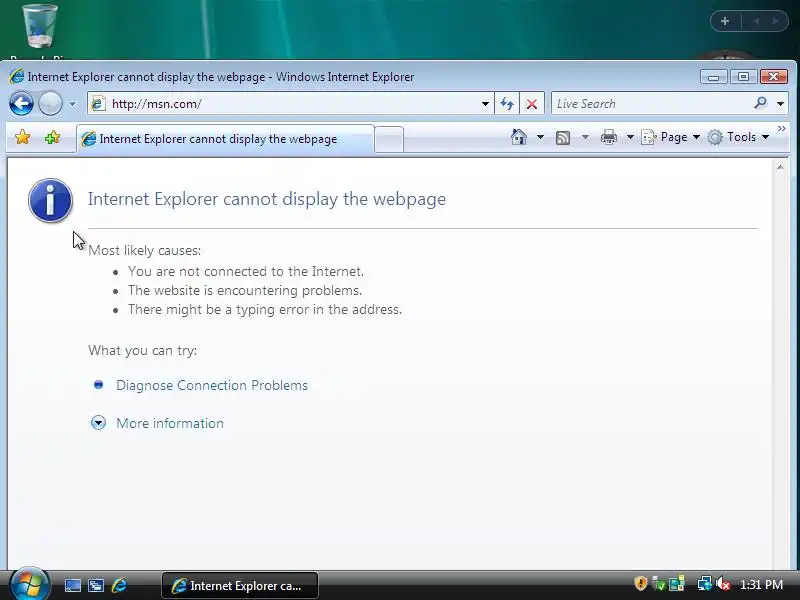Show more toolbar items chevron
800x600 pixels.
782,129
